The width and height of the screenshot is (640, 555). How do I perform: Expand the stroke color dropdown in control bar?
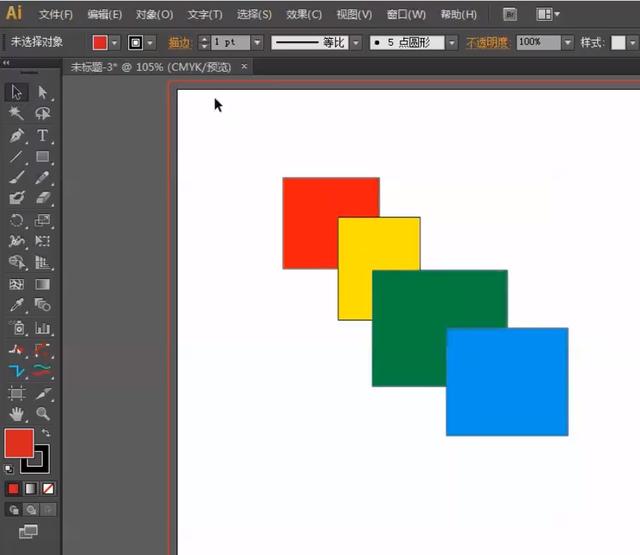coord(151,42)
